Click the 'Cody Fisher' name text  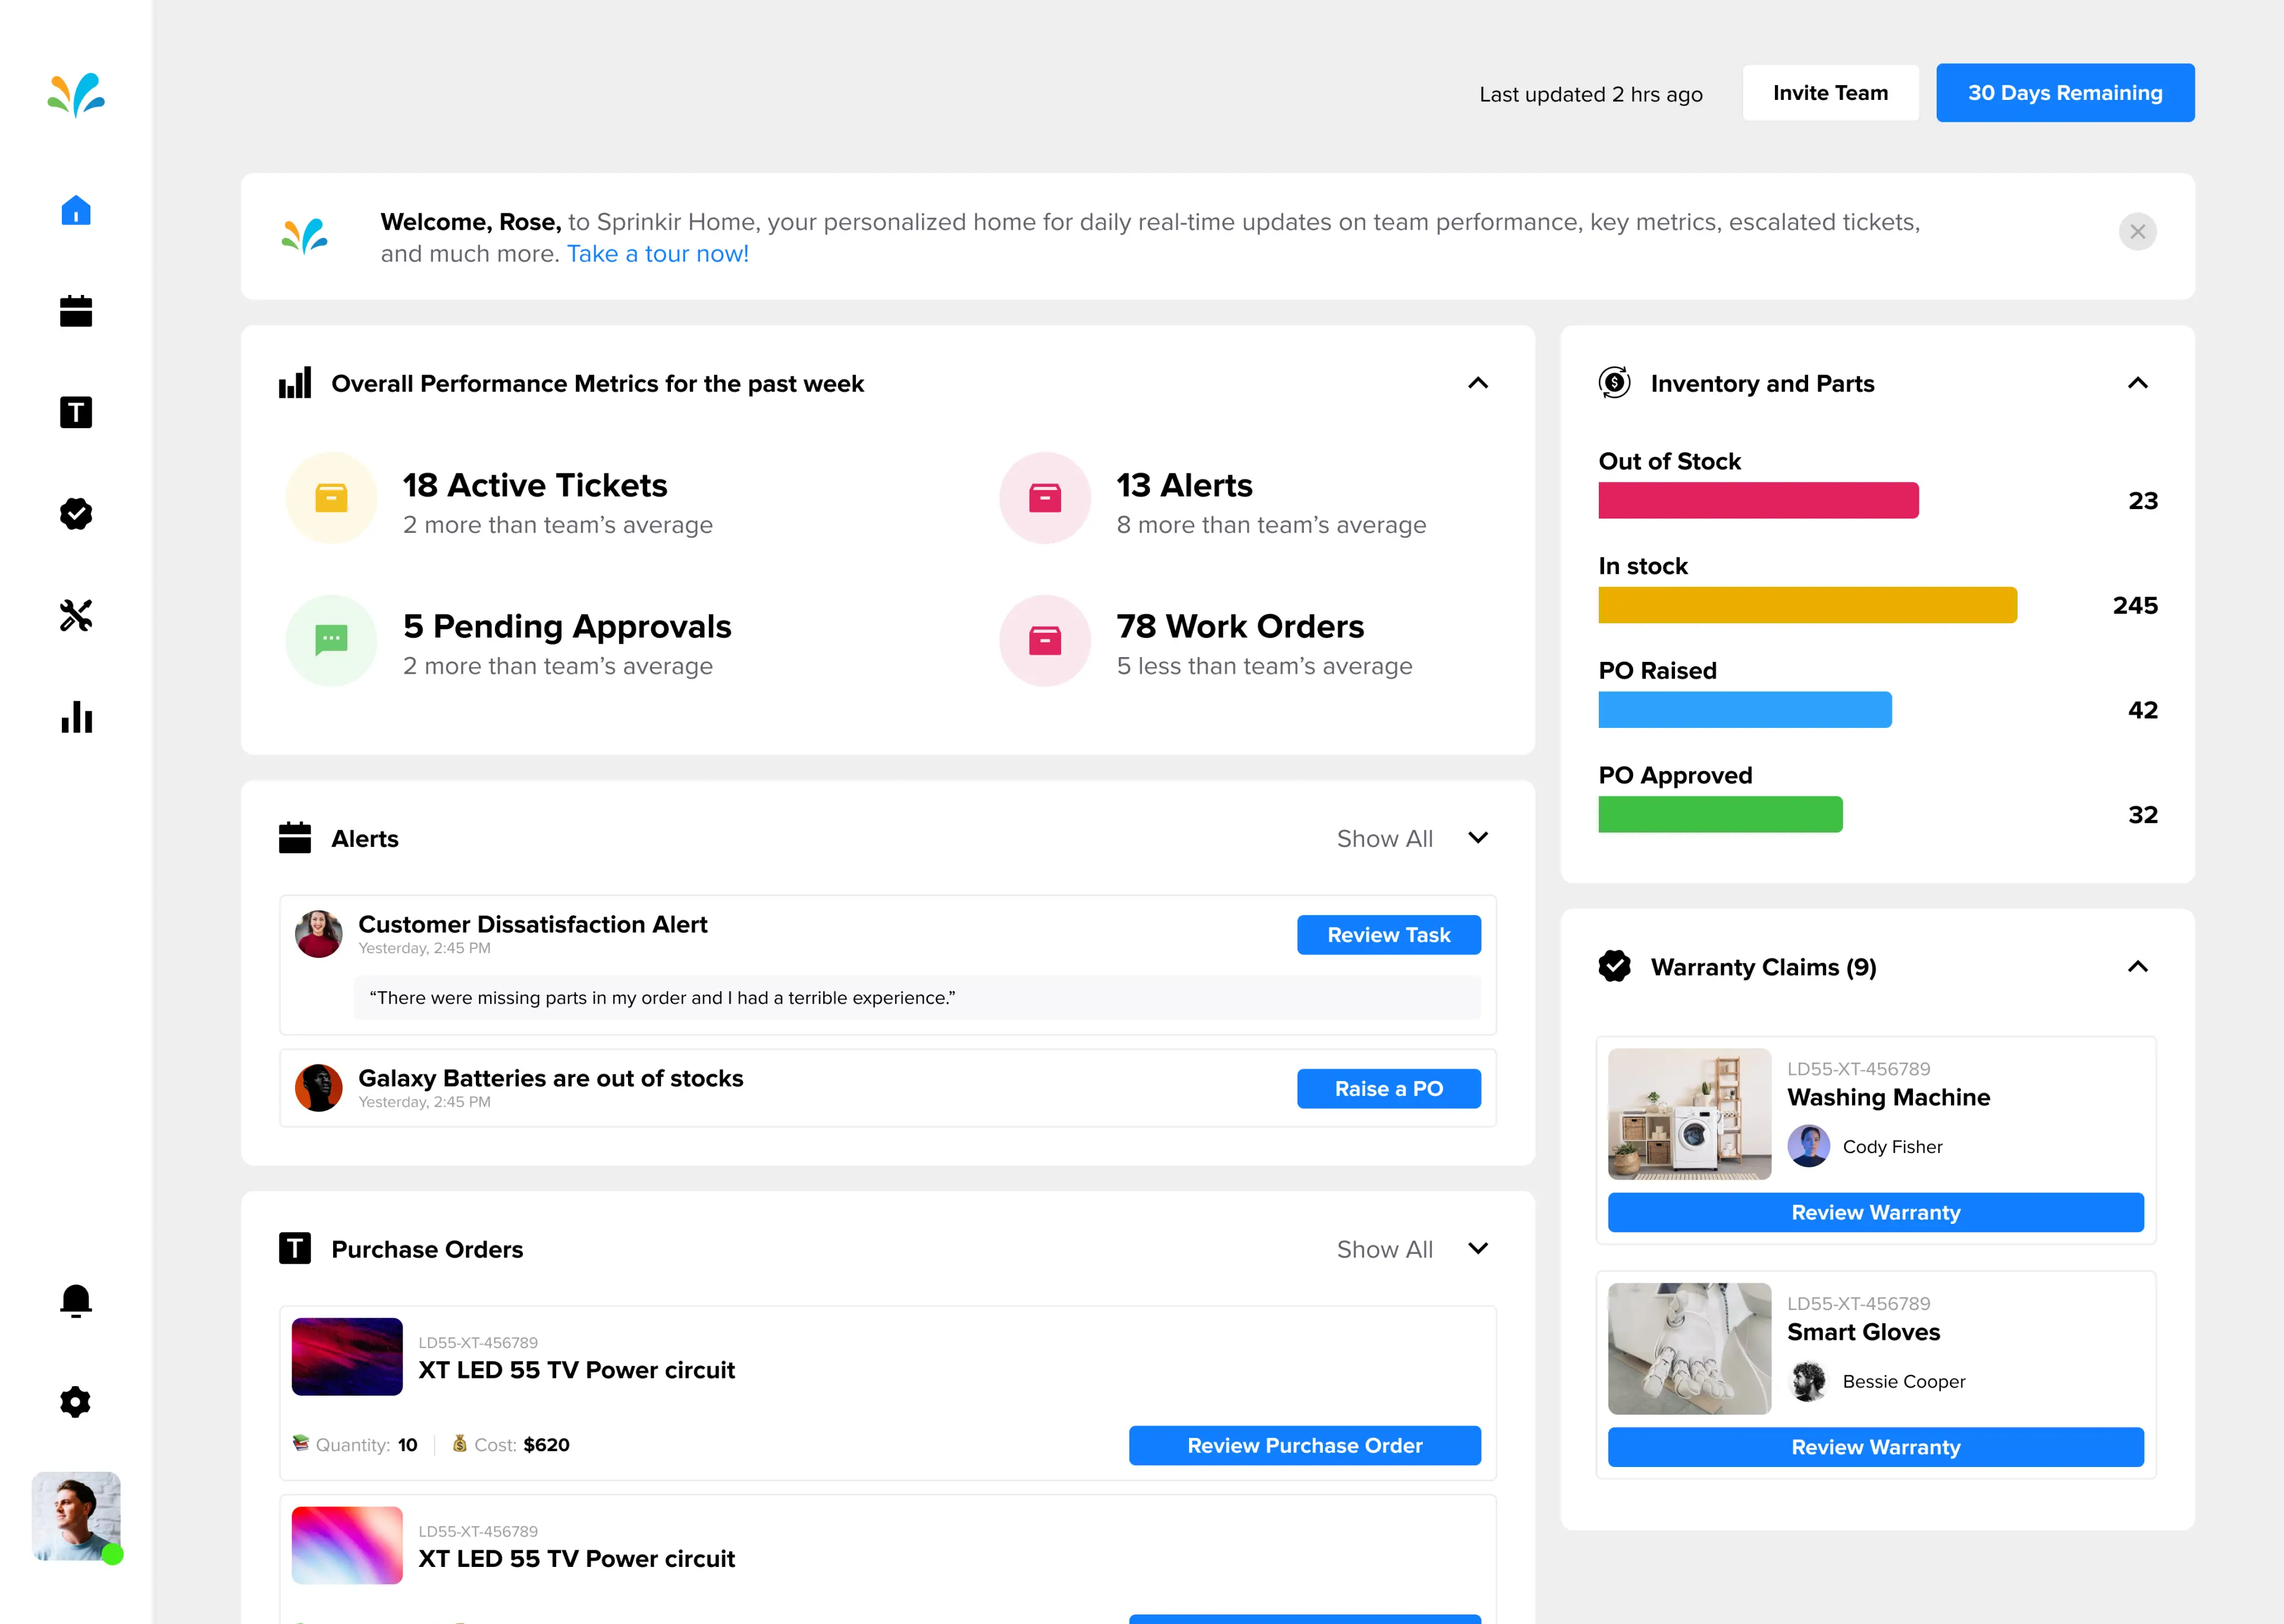[x=1892, y=1147]
